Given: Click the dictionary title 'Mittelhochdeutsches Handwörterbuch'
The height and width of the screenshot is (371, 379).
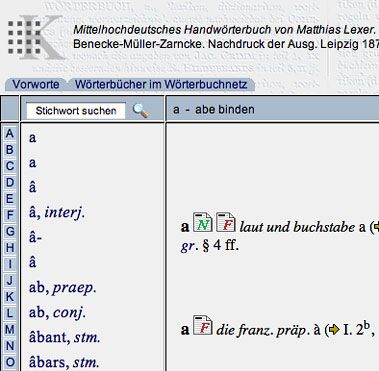Looking at the screenshot, I should pos(172,30).
